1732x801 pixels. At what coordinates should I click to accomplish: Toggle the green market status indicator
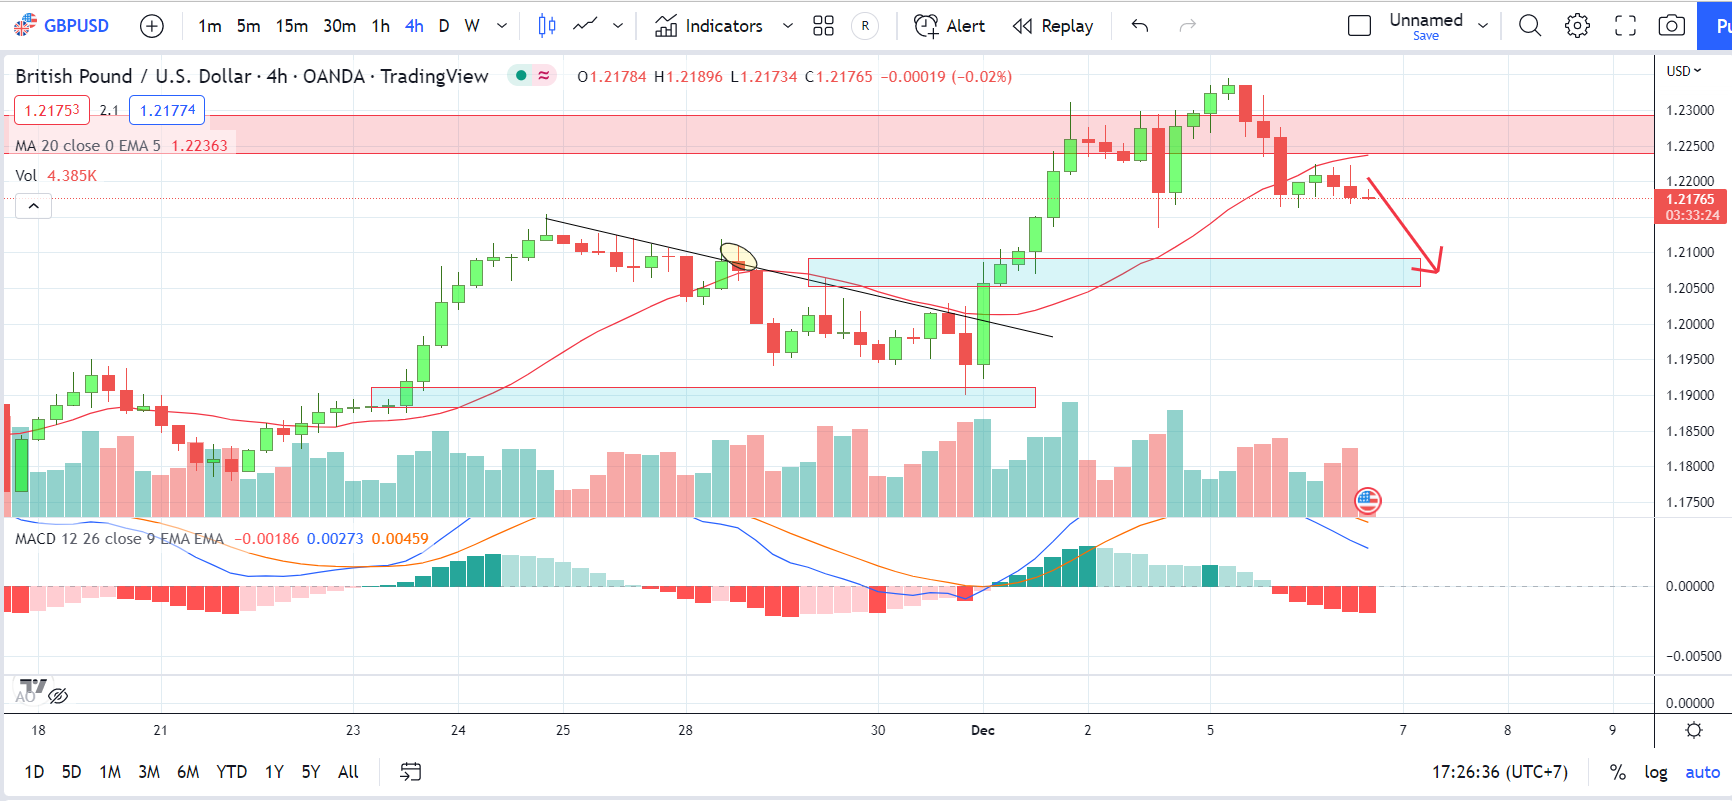click(521, 75)
